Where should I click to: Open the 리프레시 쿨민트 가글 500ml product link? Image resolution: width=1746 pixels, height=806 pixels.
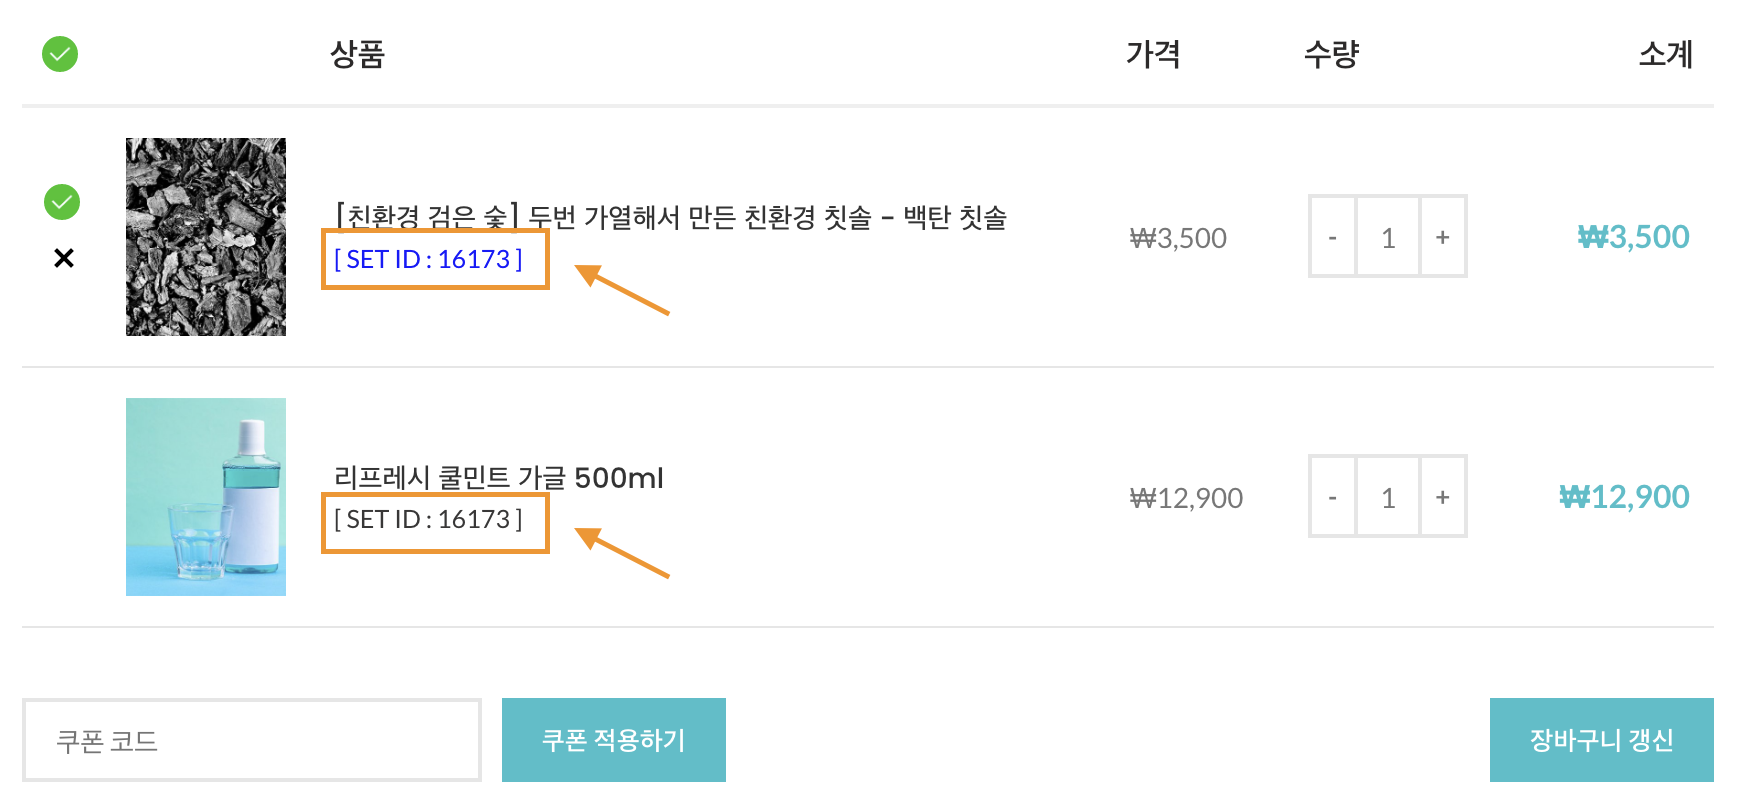click(498, 478)
